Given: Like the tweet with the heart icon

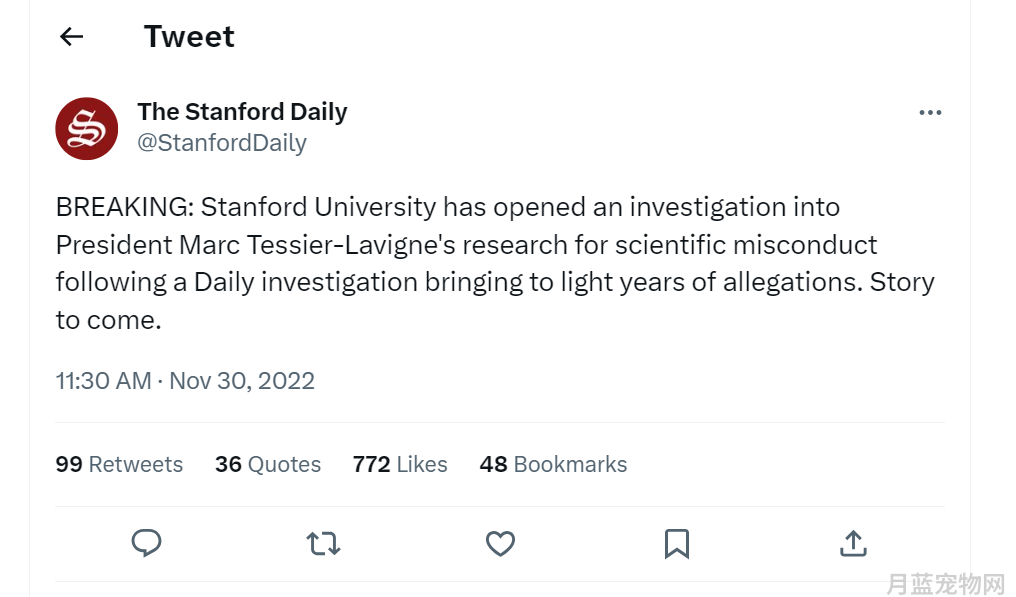Looking at the screenshot, I should click(x=500, y=544).
